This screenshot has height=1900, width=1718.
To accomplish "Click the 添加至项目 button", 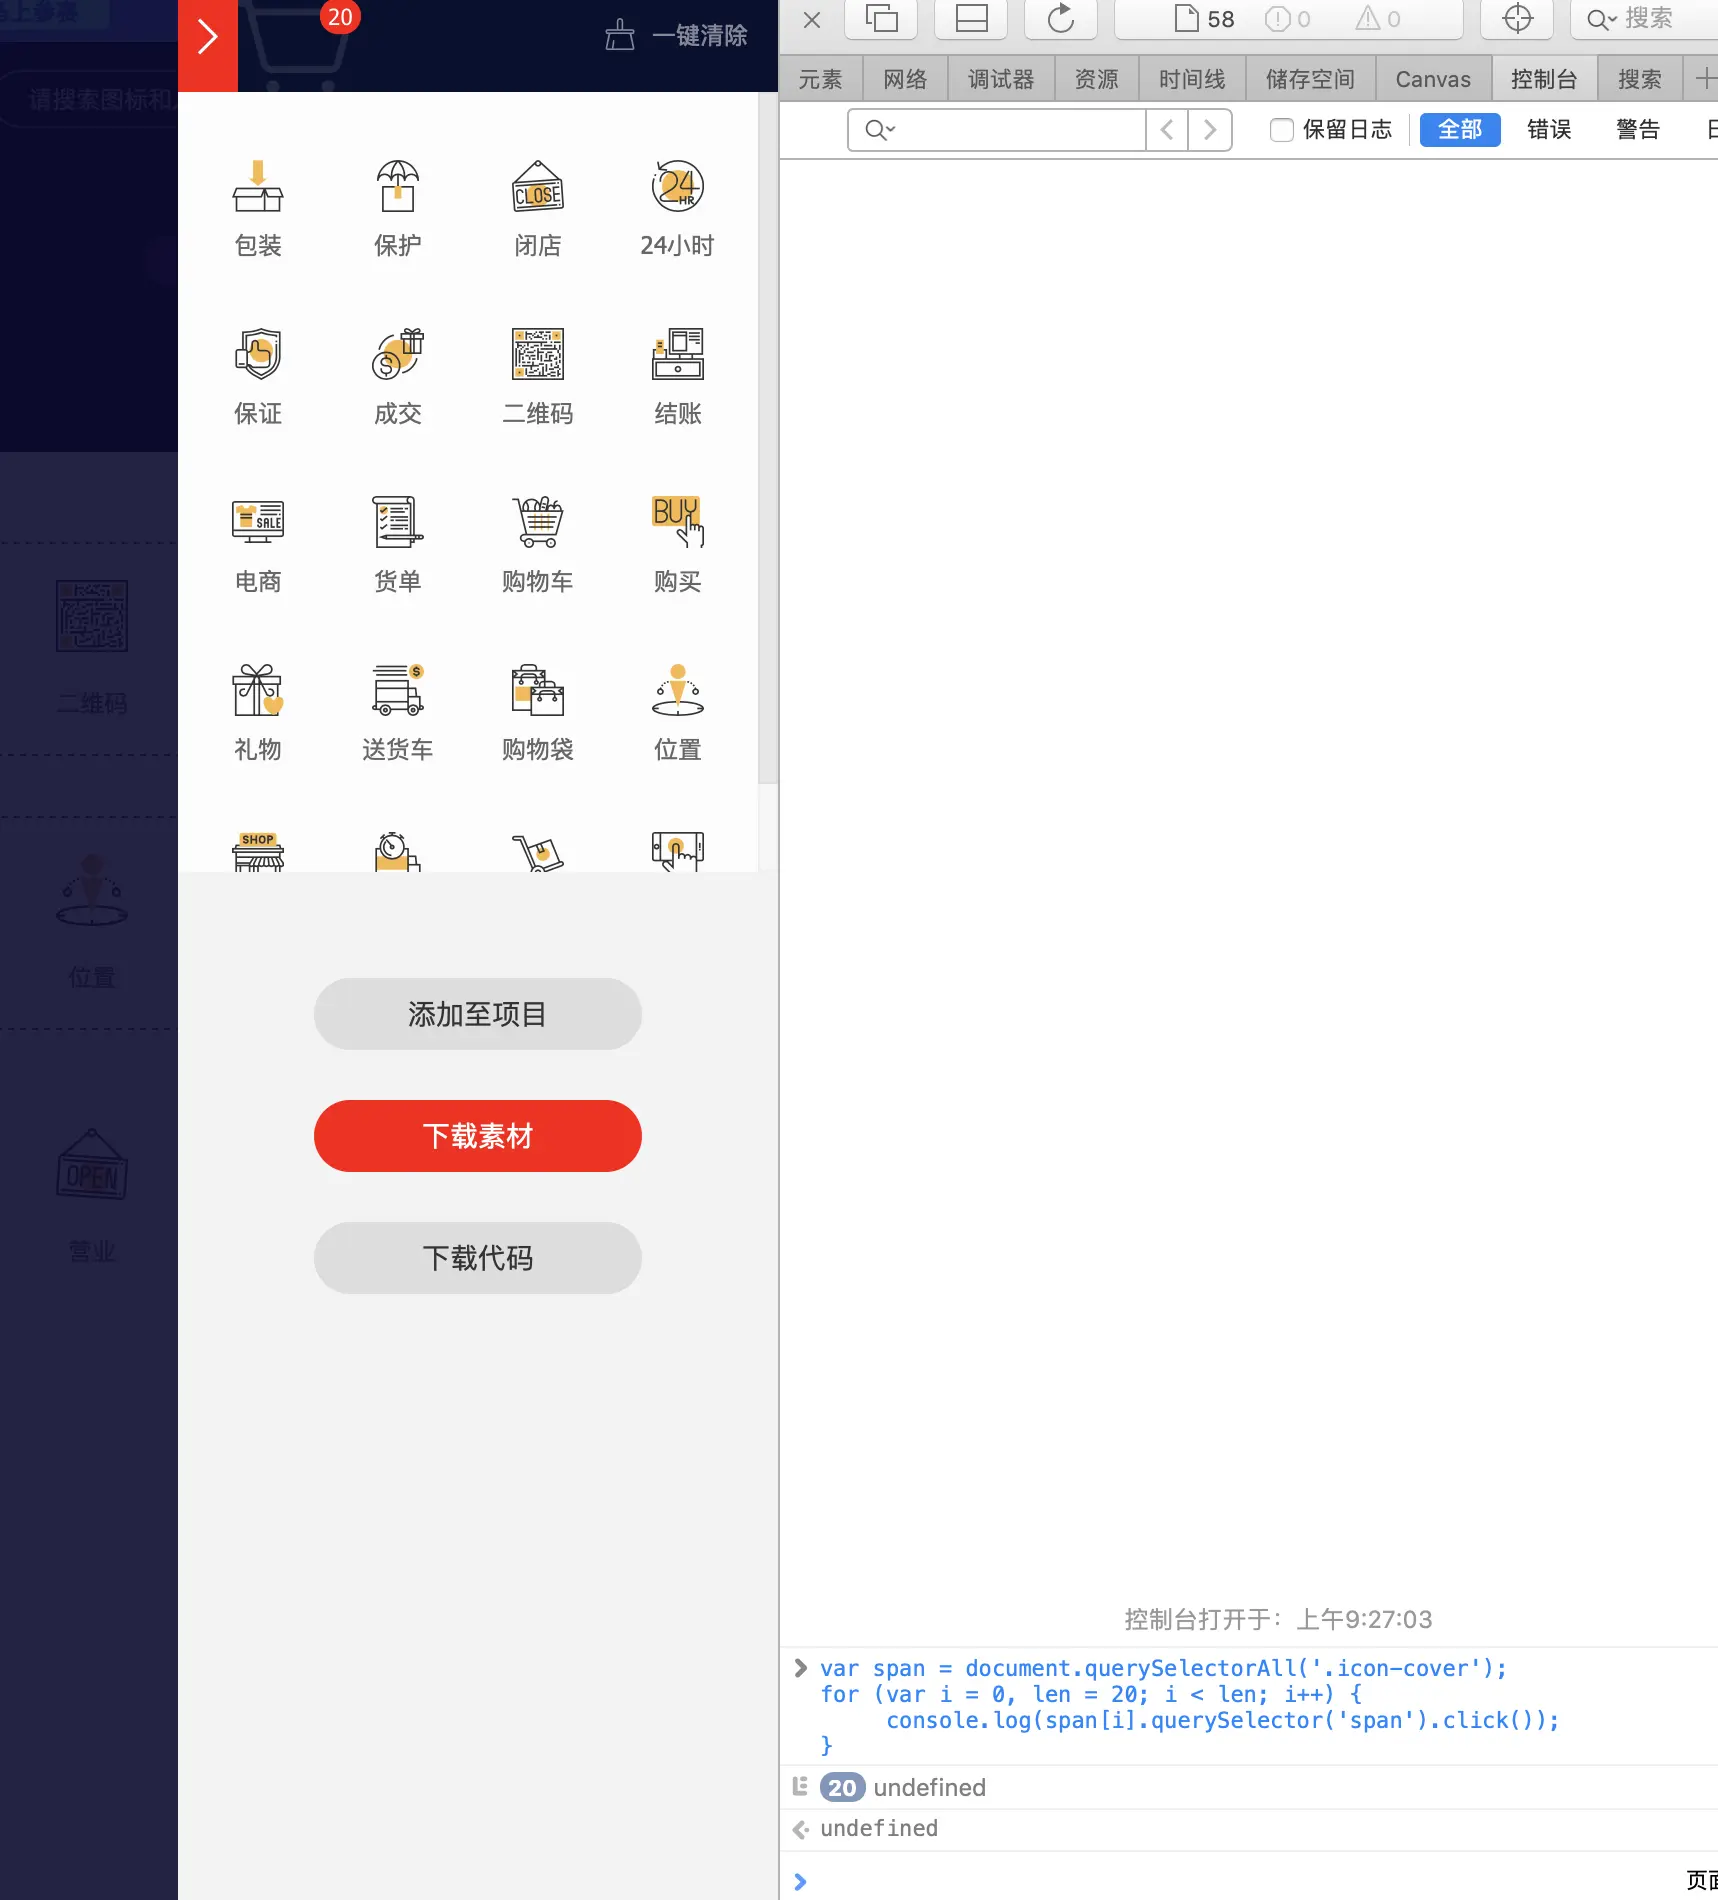I will tap(478, 1014).
